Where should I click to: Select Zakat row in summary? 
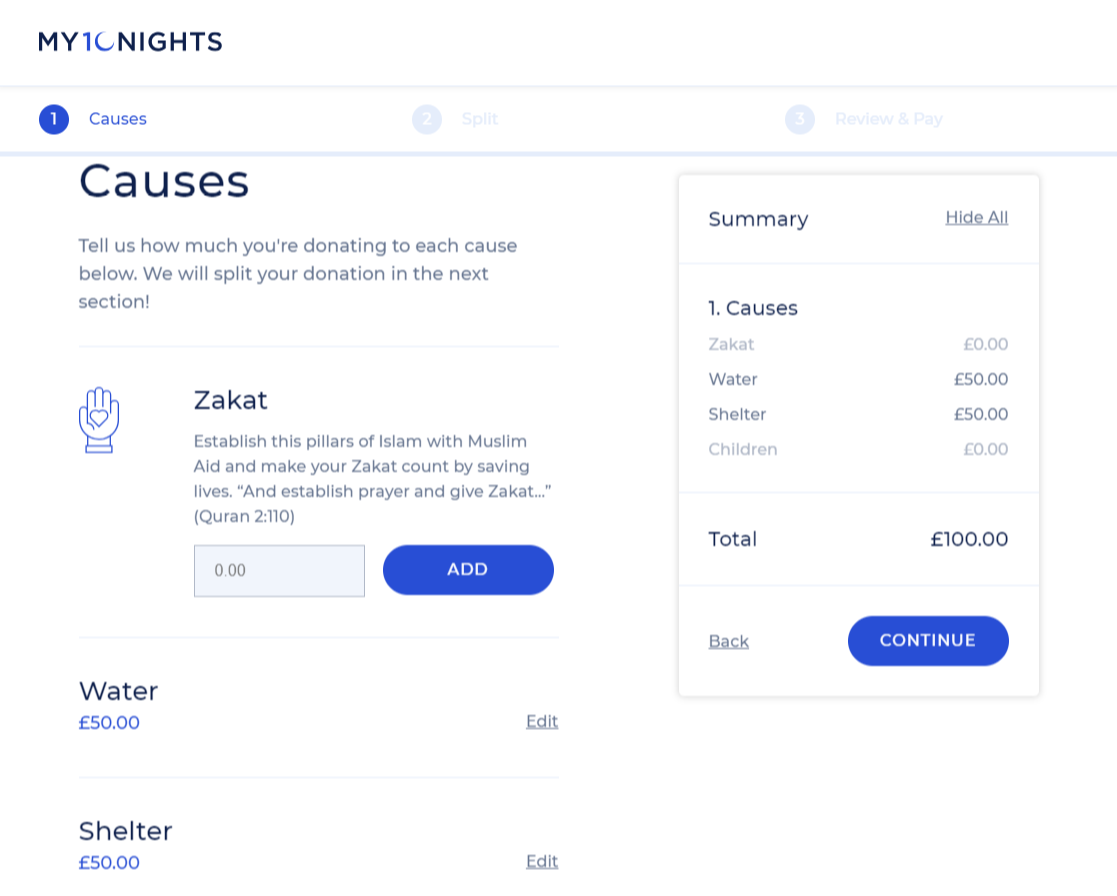(x=858, y=345)
